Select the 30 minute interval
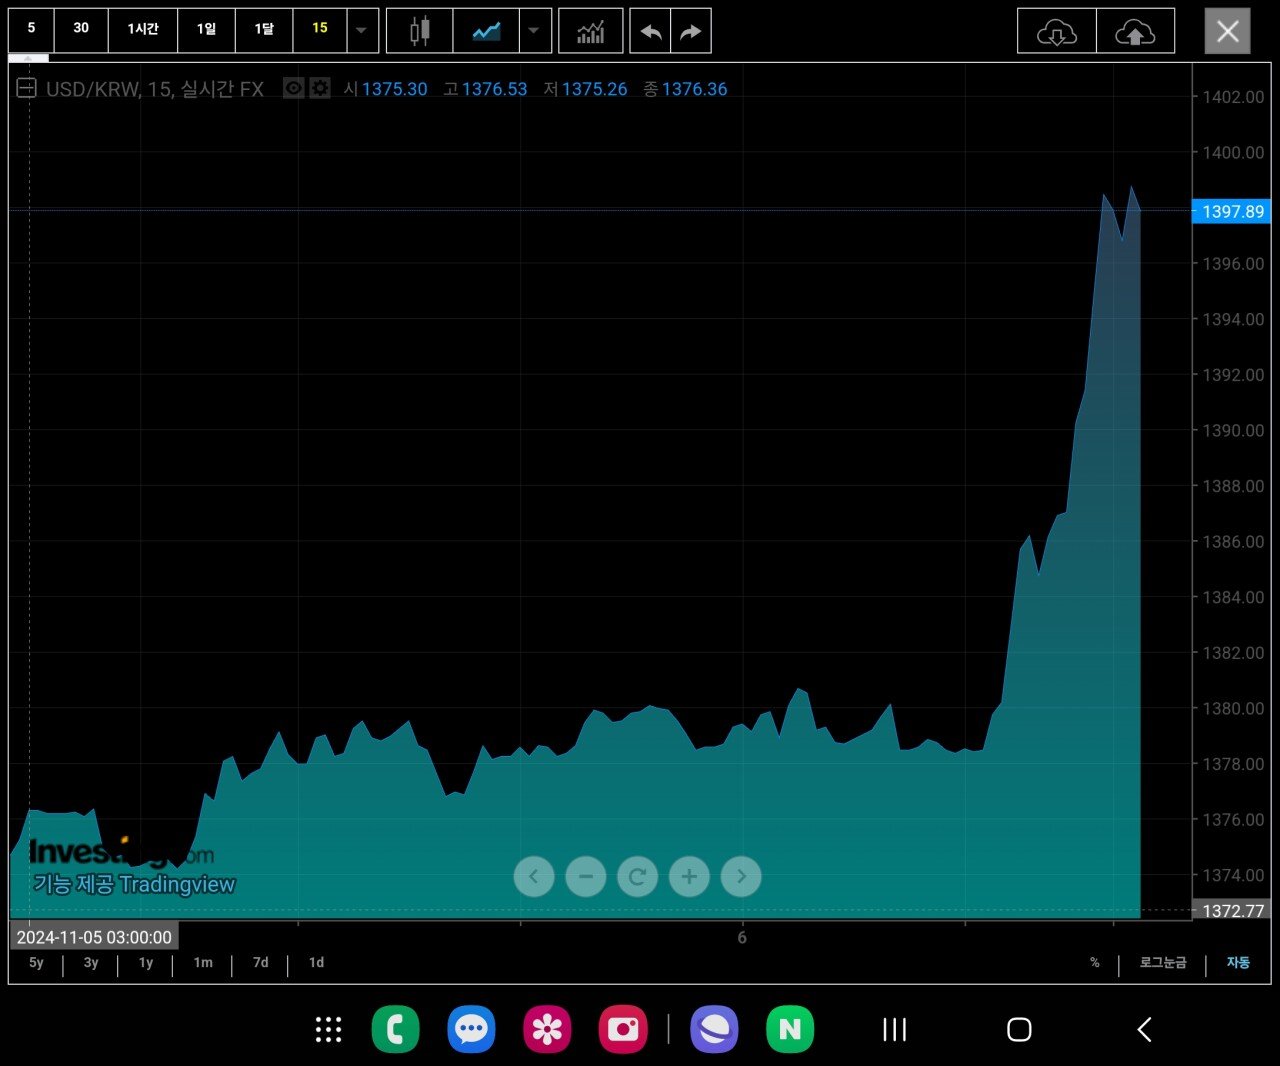 tap(81, 28)
